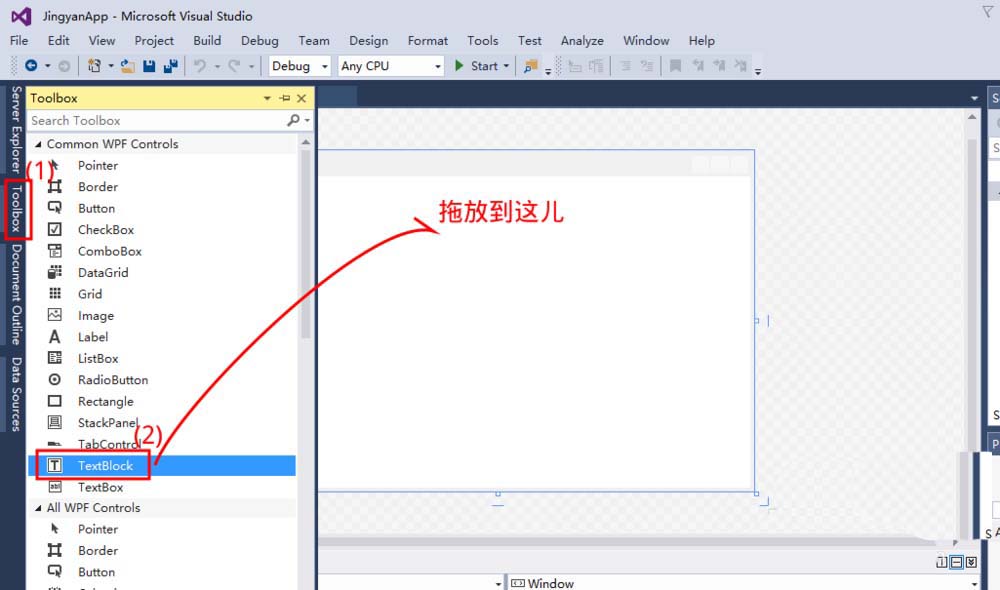Select the TextBlock control item
The image size is (1000, 590).
coord(162,466)
